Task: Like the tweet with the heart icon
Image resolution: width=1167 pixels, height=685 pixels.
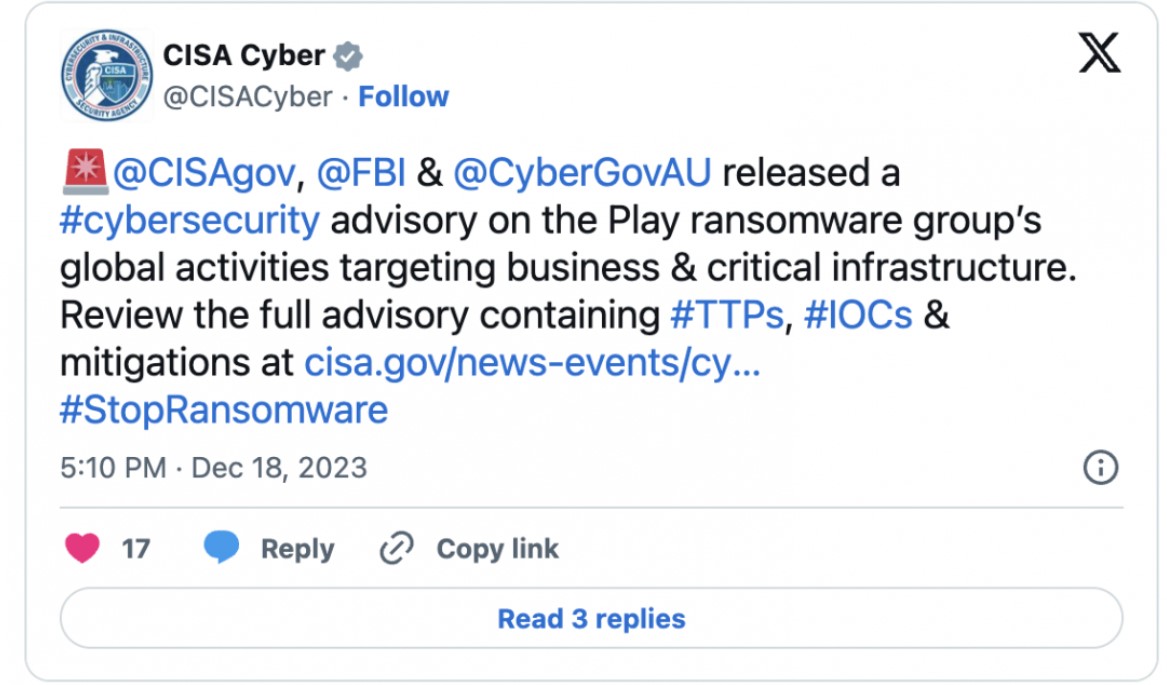Action: [82, 549]
